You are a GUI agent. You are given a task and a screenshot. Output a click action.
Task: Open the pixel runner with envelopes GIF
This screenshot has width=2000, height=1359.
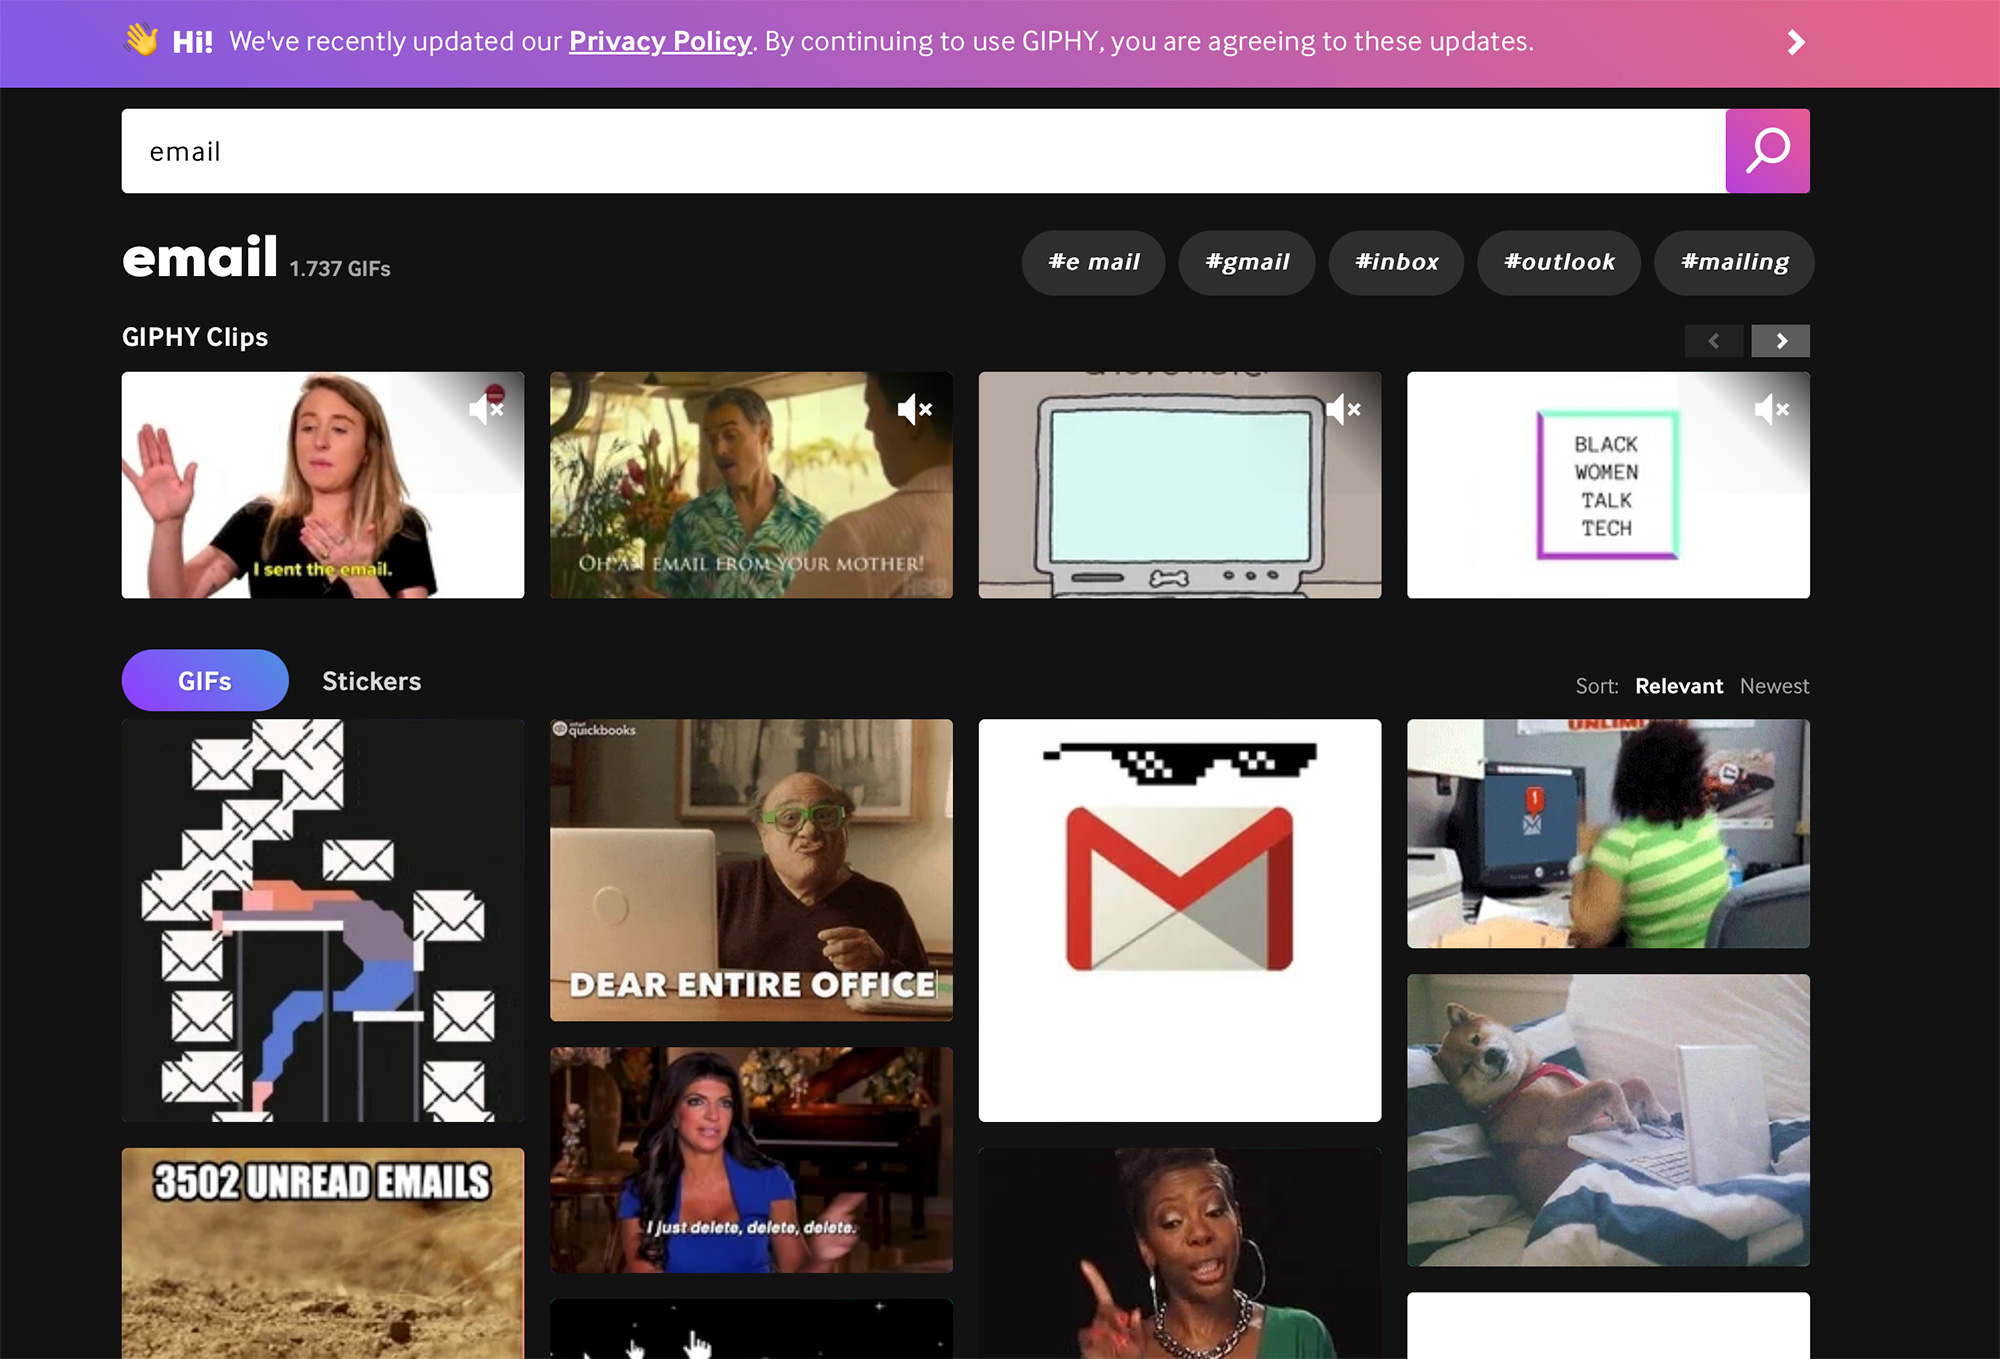[x=323, y=920]
